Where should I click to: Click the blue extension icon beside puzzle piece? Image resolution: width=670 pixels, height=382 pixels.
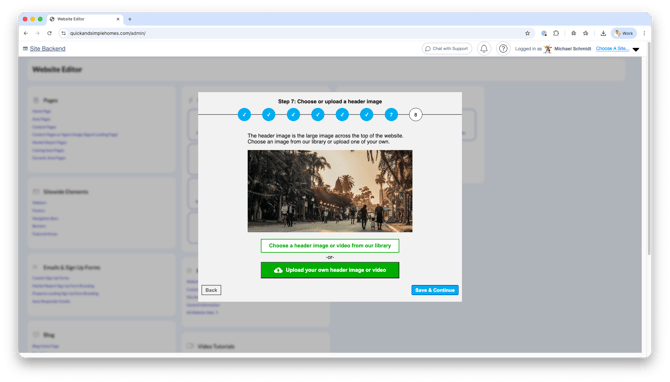pos(544,33)
